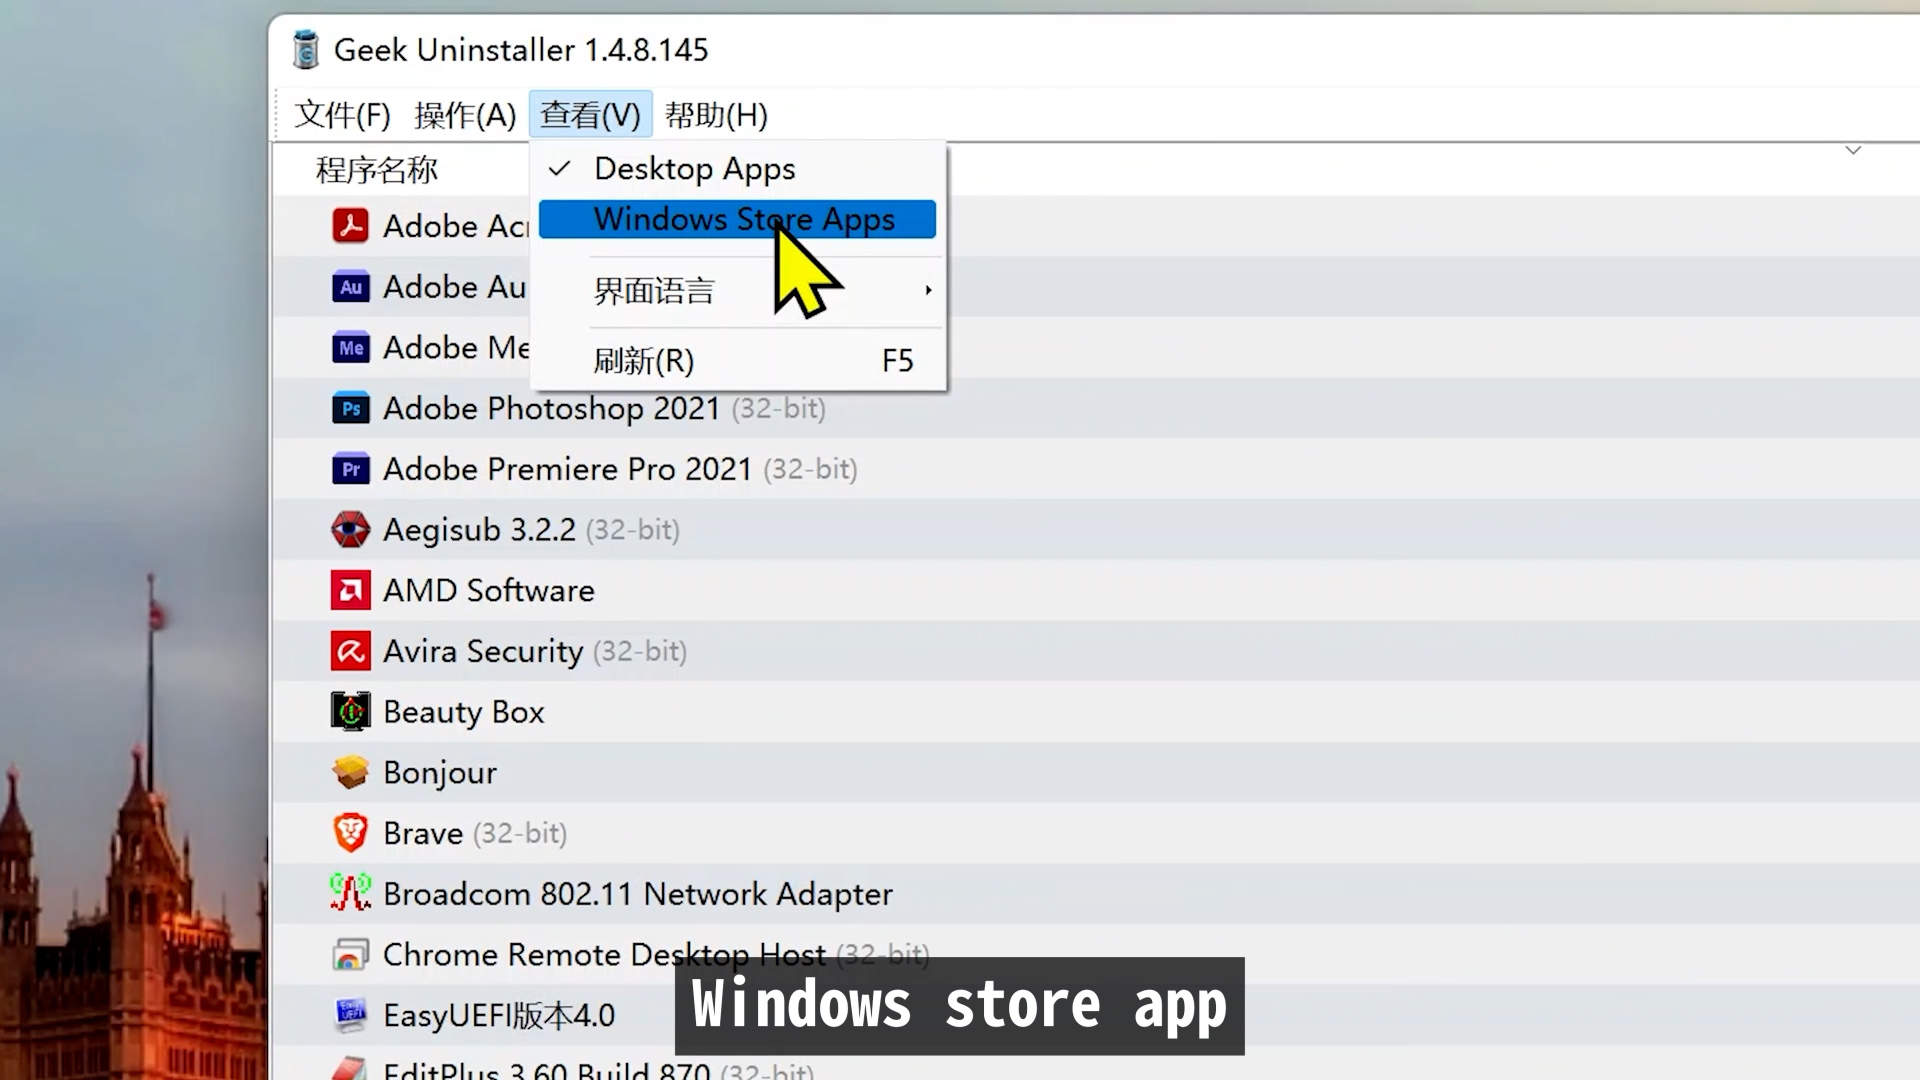Viewport: 1920px width, 1080px height.
Task: Click the Avira Security icon
Action: tap(350, 652)
